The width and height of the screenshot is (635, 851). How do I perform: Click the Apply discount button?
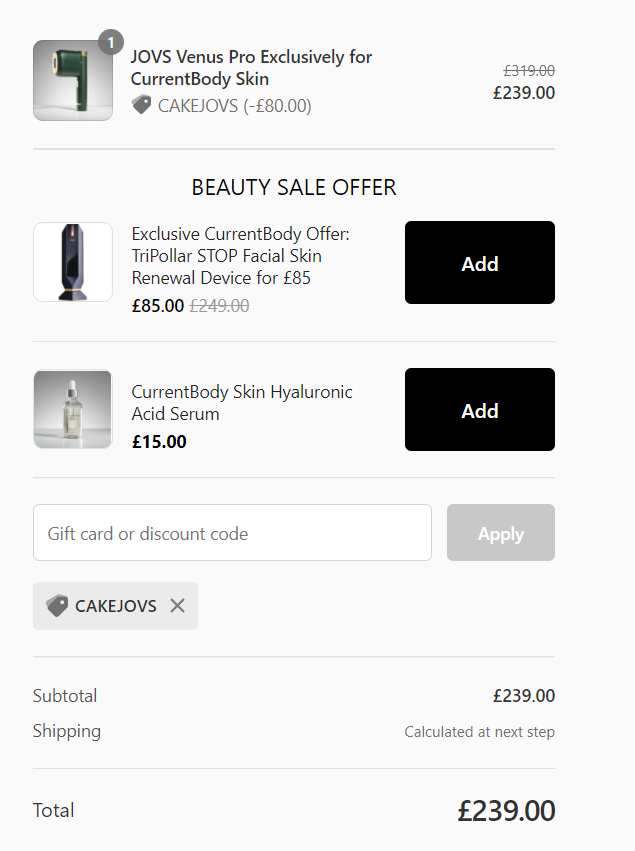pos(500,532)
